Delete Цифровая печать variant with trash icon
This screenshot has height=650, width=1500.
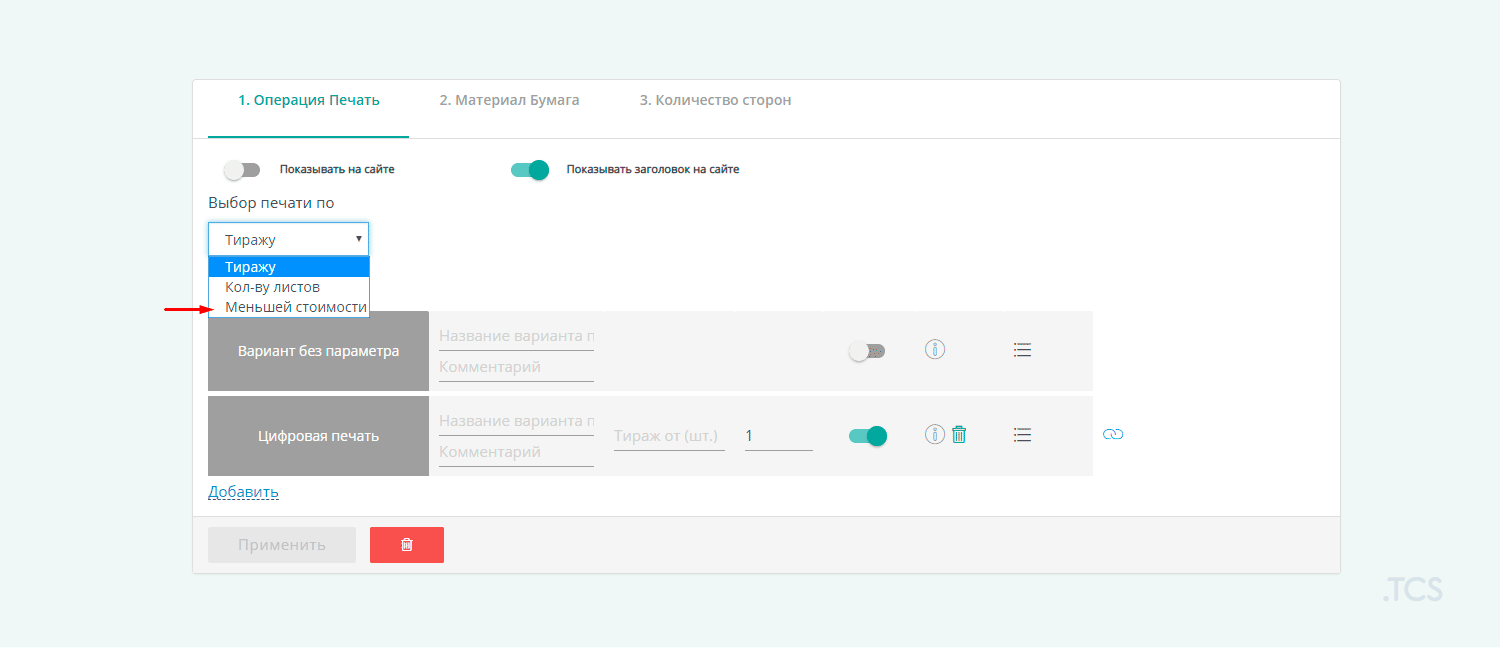click(959, 434)
